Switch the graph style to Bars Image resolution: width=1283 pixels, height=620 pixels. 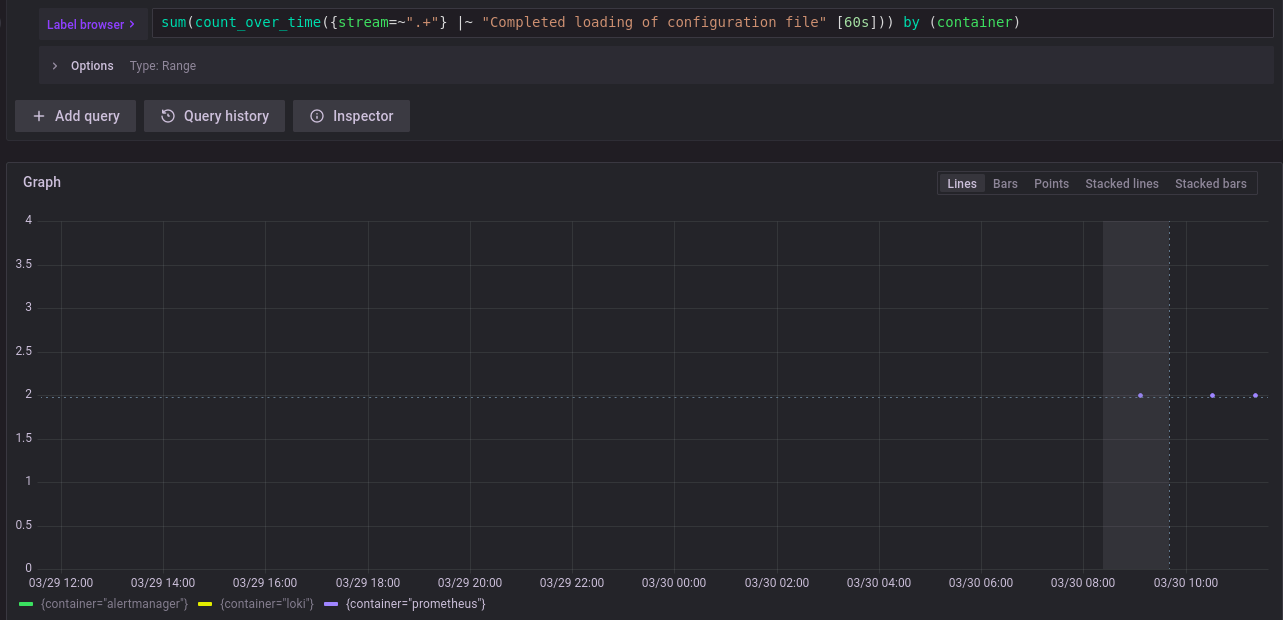click(x=1005, y=184)
